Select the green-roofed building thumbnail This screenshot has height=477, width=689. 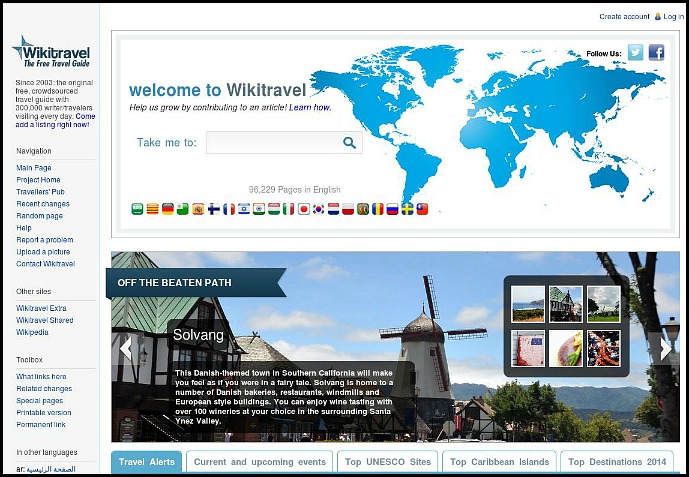566,304
